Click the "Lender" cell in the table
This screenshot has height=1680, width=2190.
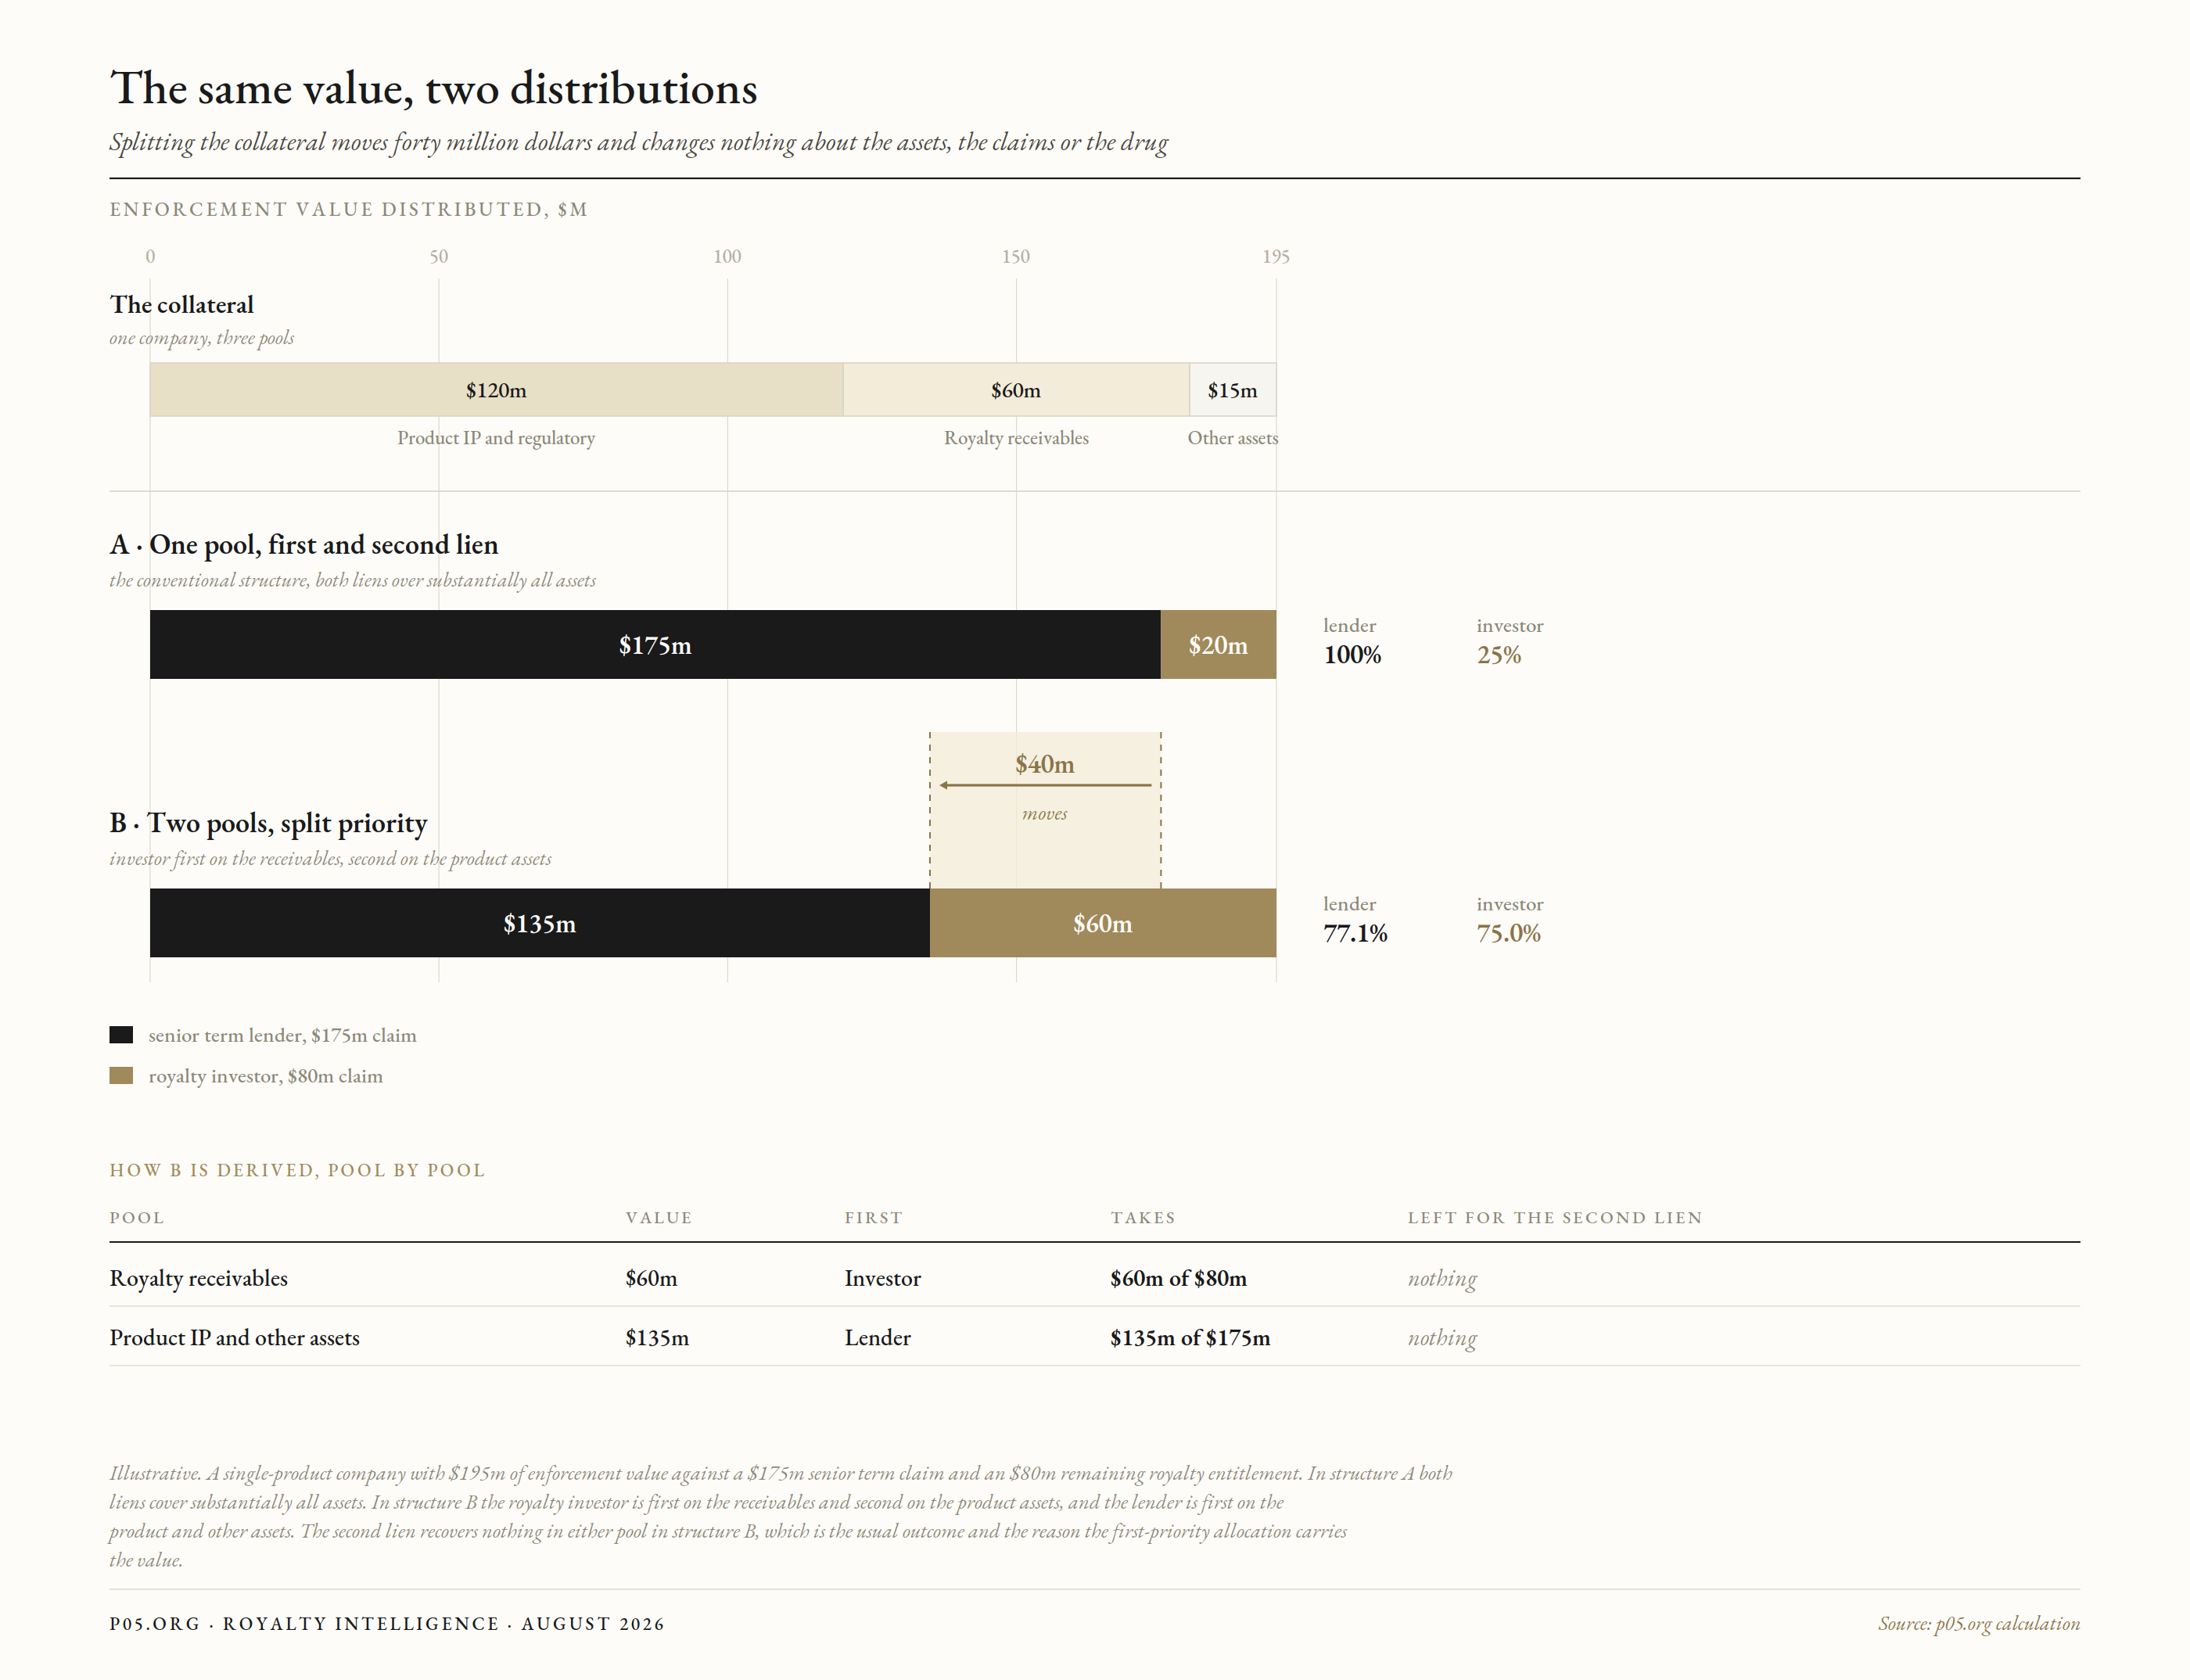coord(877,1338)
